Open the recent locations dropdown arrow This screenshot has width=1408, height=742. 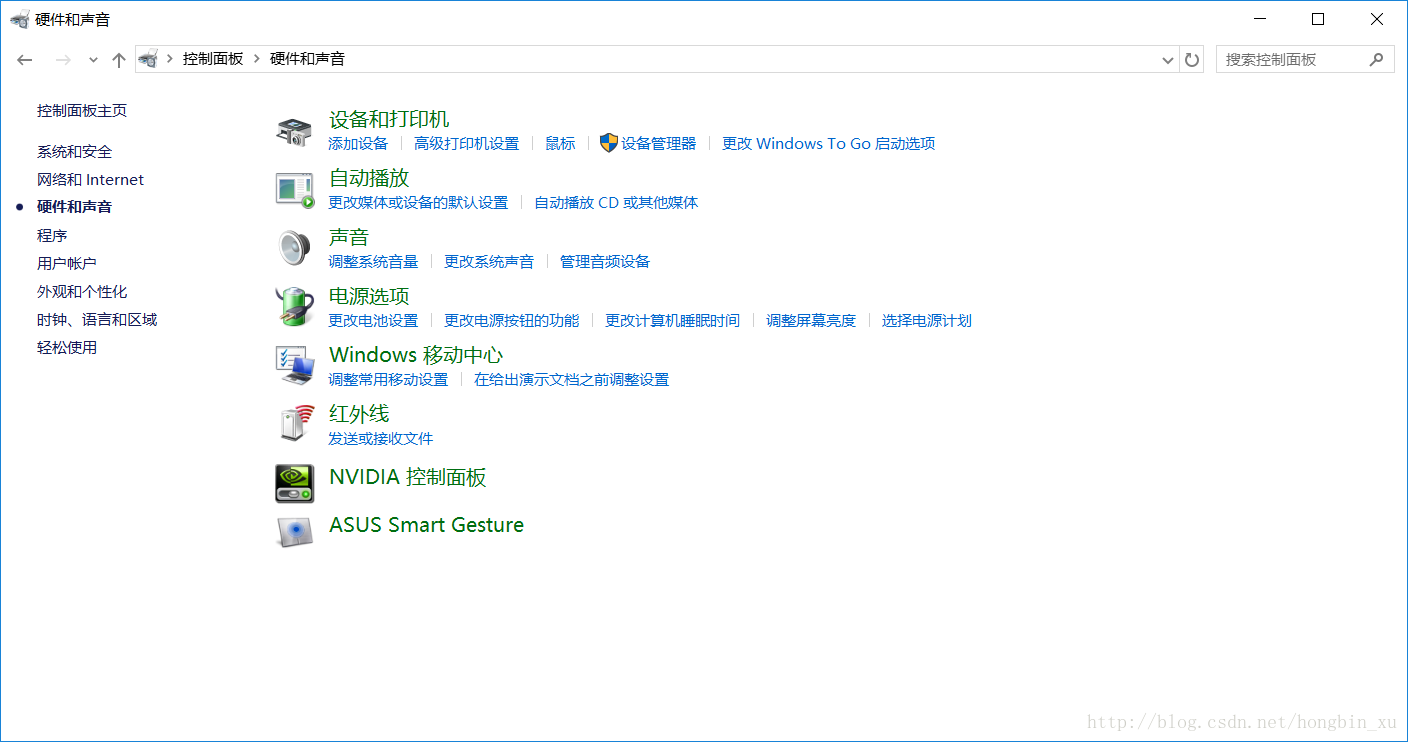(x=93, y=60)
